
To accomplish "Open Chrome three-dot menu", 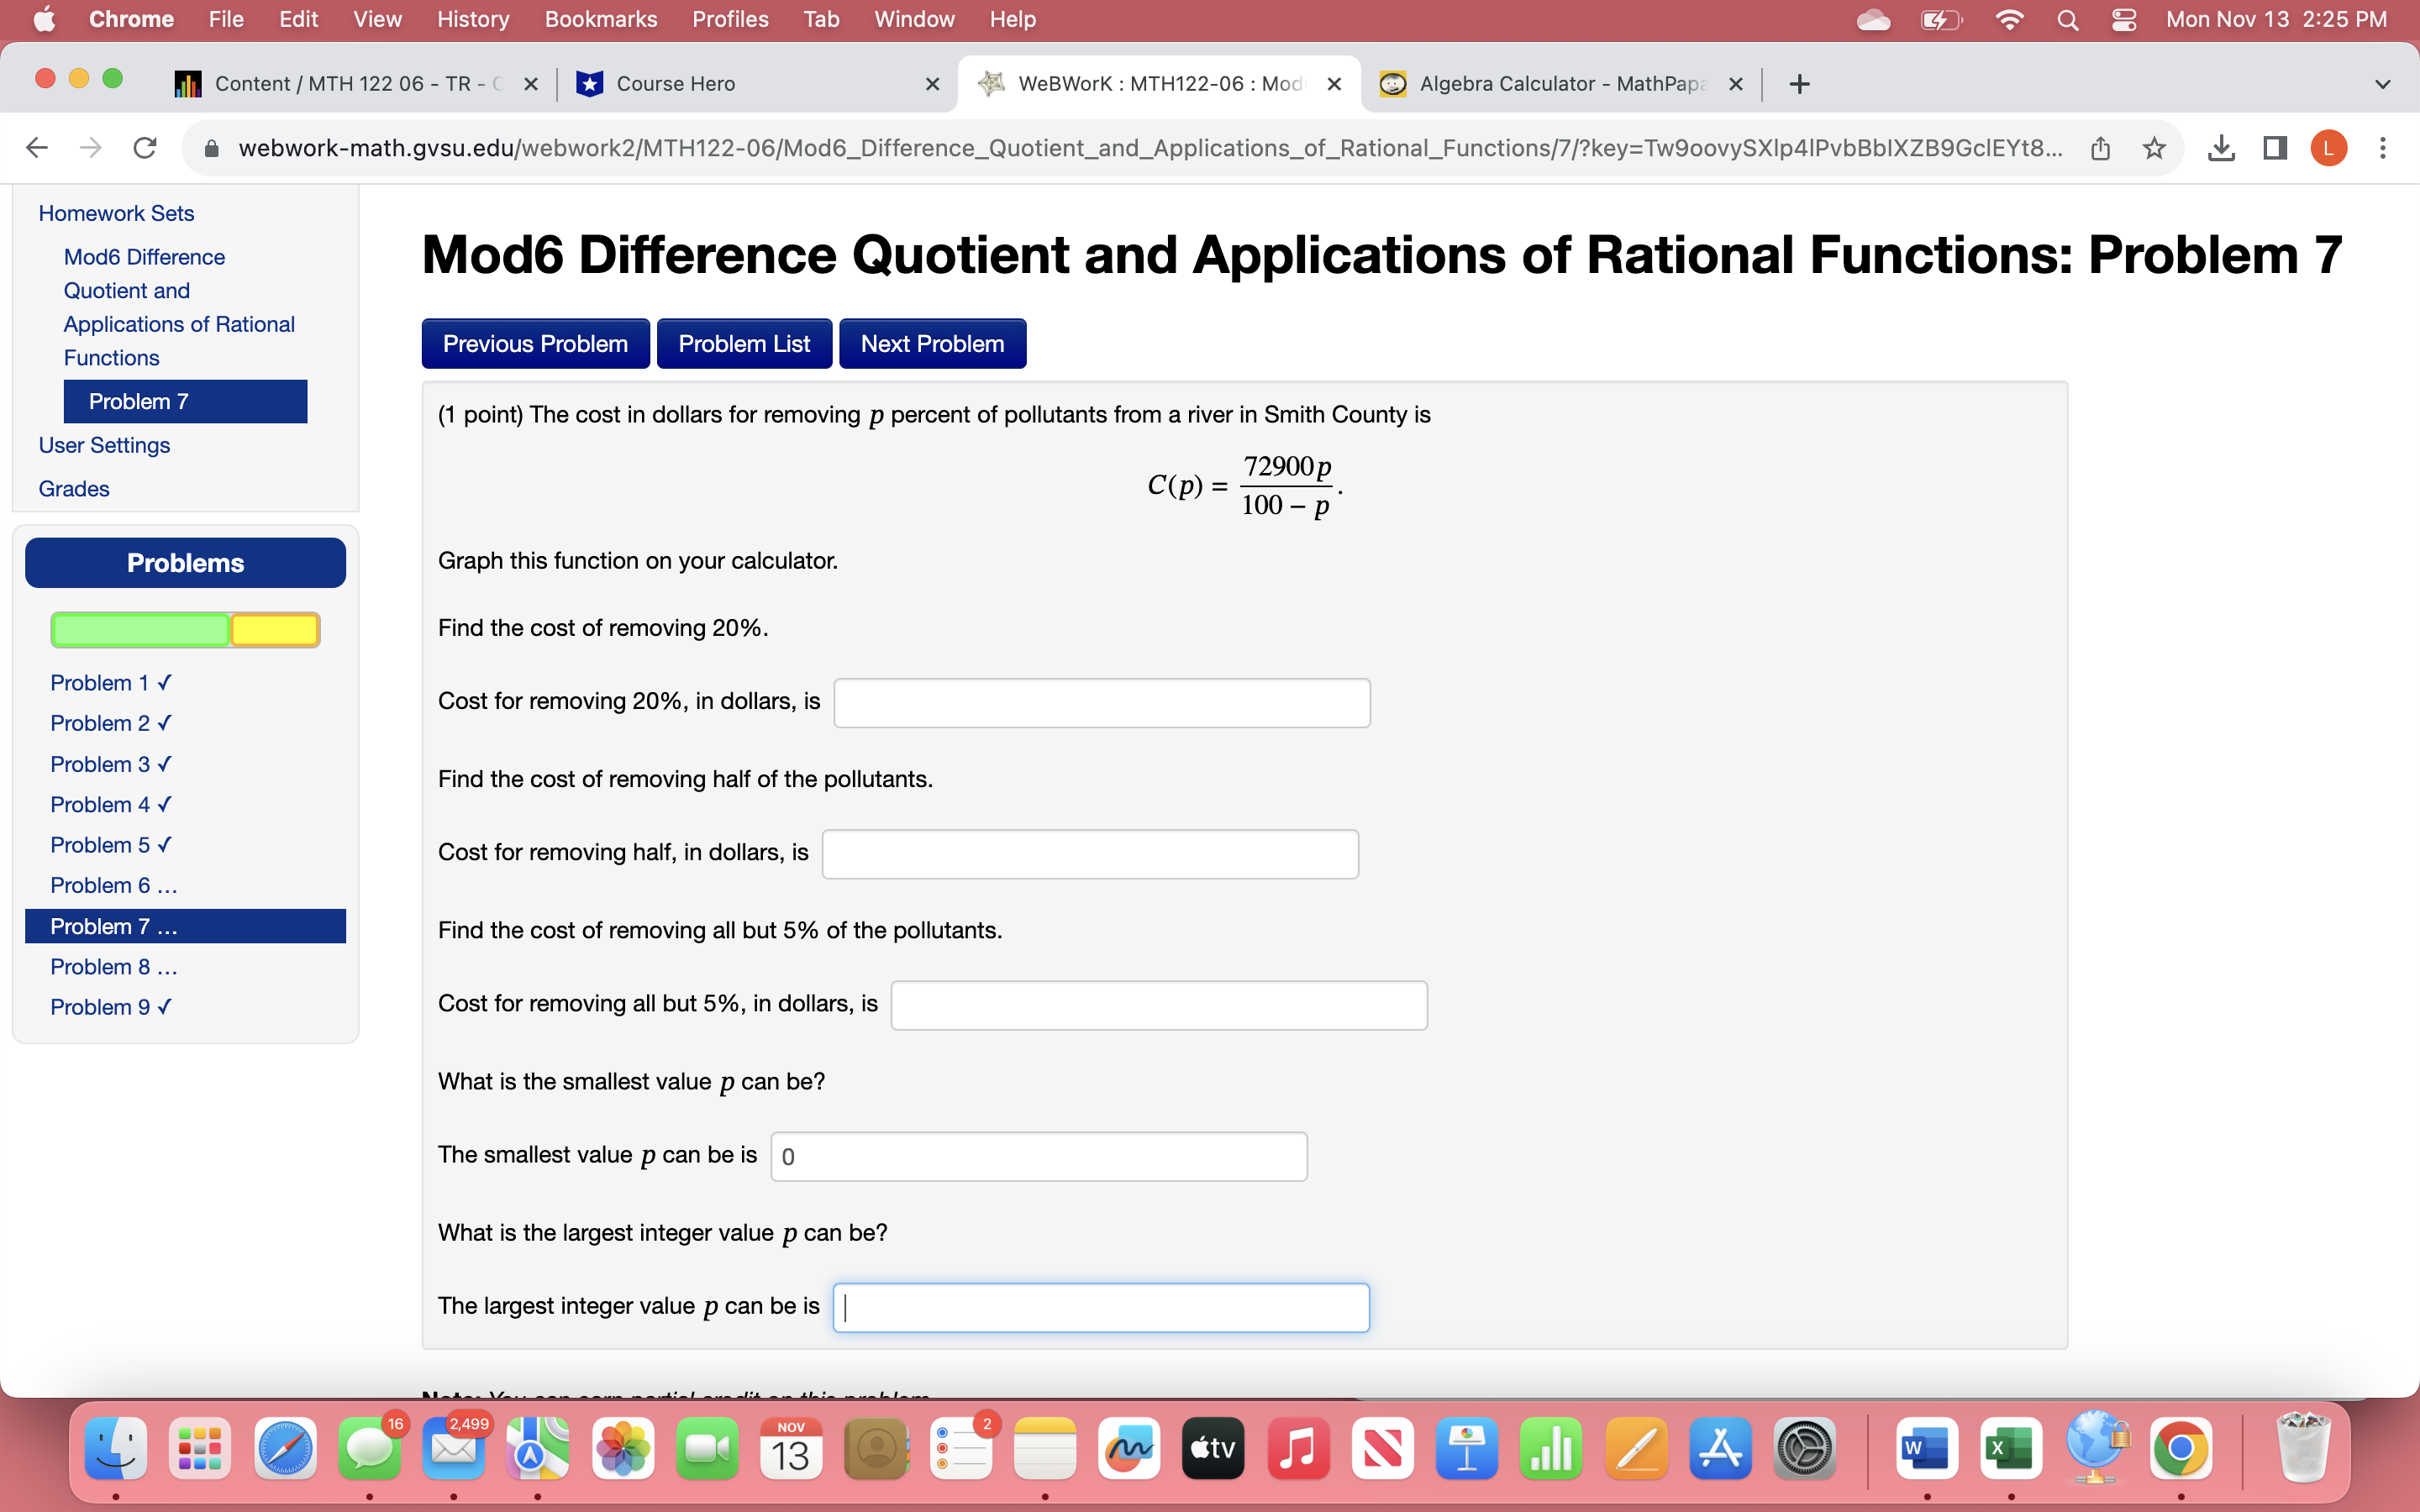I will tap(2383, 148).
